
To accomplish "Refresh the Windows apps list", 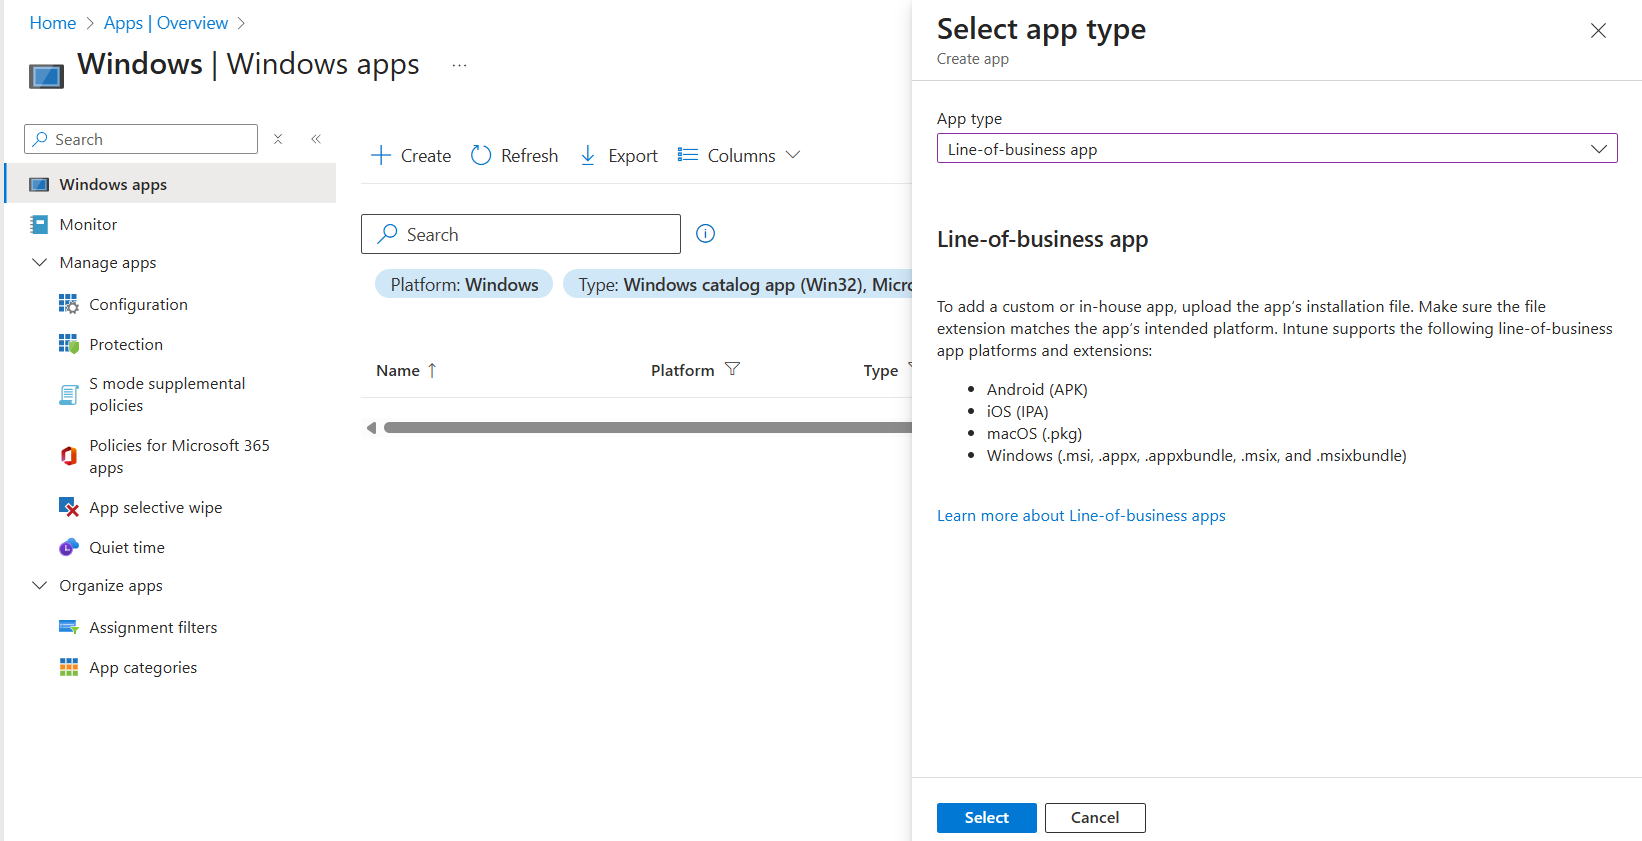I will pyautogui.click(x=514, y=155).
